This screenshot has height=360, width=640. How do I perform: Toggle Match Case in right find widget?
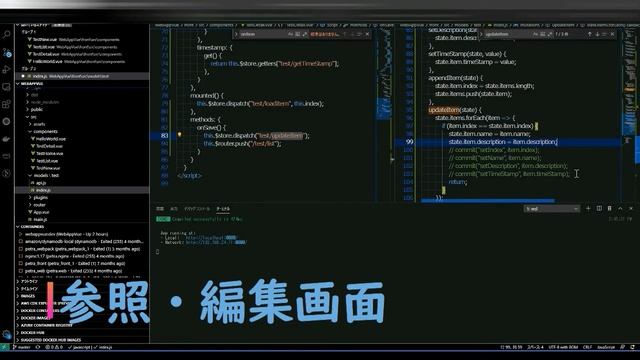(536, 34)
